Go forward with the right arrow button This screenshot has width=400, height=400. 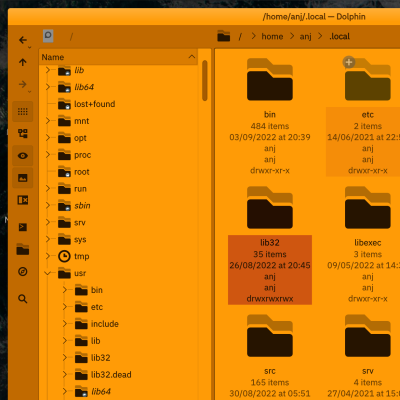[23, 84]
